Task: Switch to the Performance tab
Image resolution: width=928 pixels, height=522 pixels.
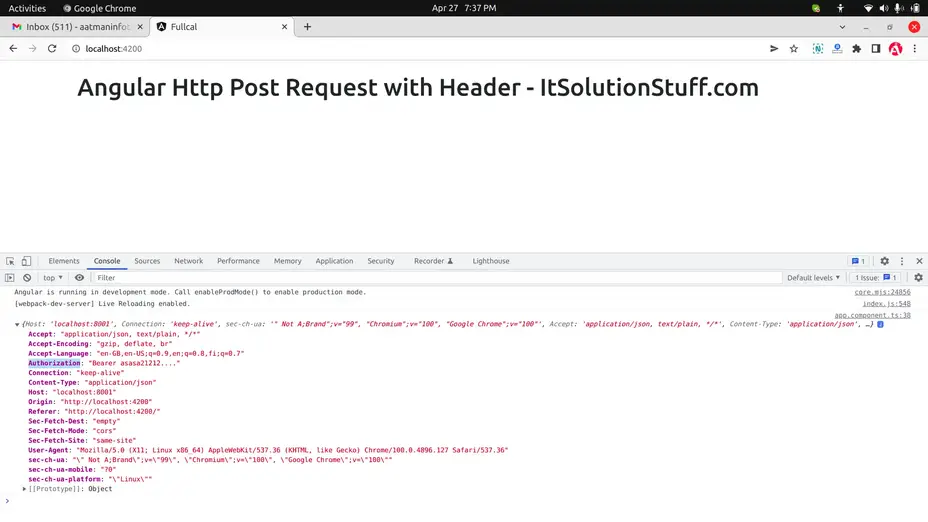Action: [x=238, y=261]
